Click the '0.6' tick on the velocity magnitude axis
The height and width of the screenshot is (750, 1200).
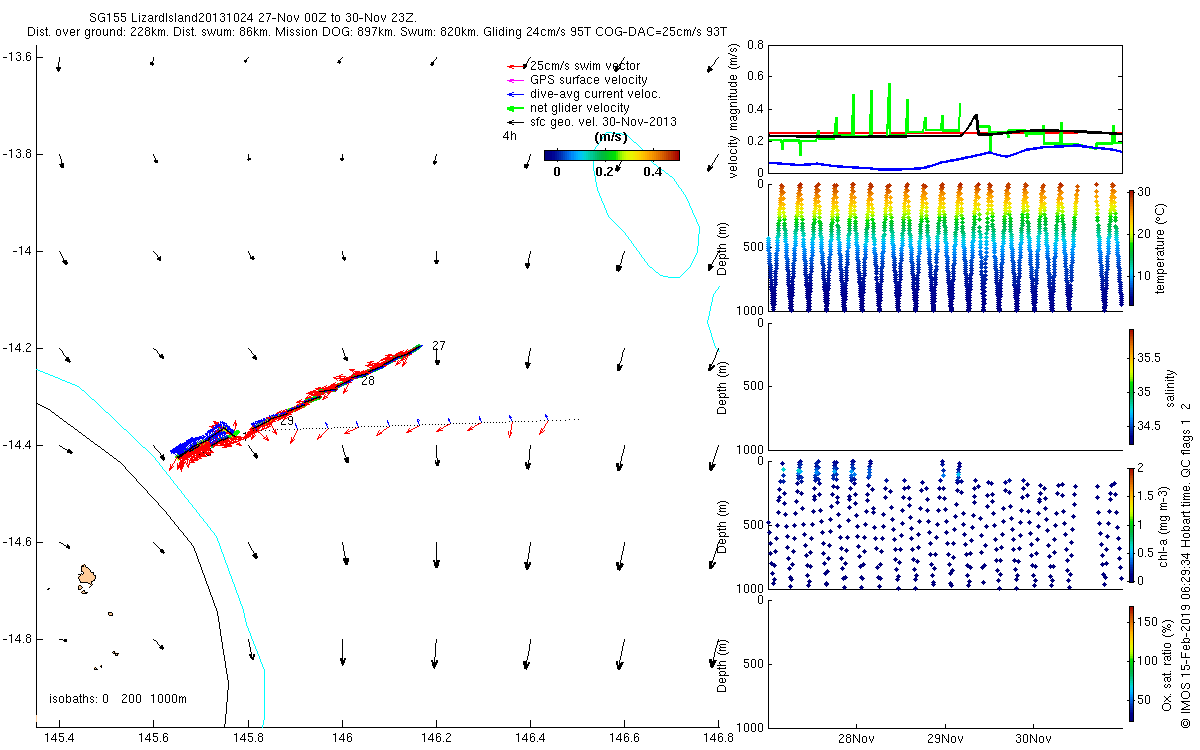click(x=755, y=77)
